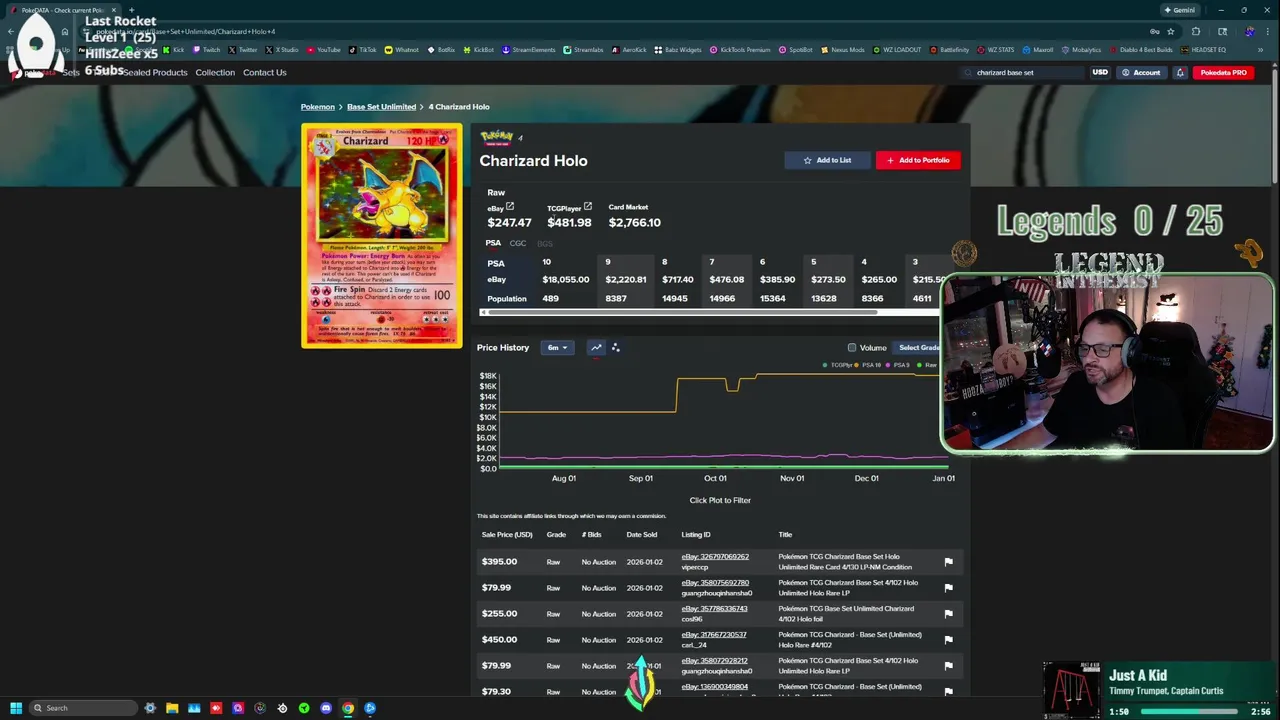Open Discord from the taskbar
Image resolution: width=1280 pixels, height=720 pixels.
[x=326, y=708]
